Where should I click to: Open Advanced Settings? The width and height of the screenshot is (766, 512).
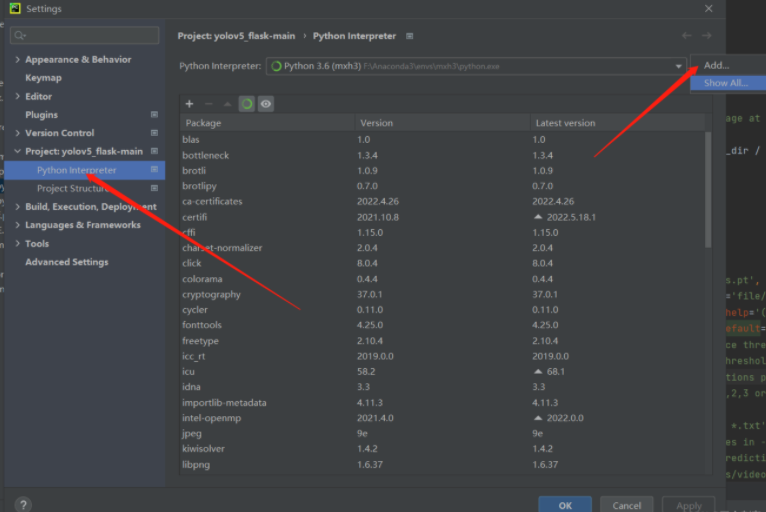[67, 262]
